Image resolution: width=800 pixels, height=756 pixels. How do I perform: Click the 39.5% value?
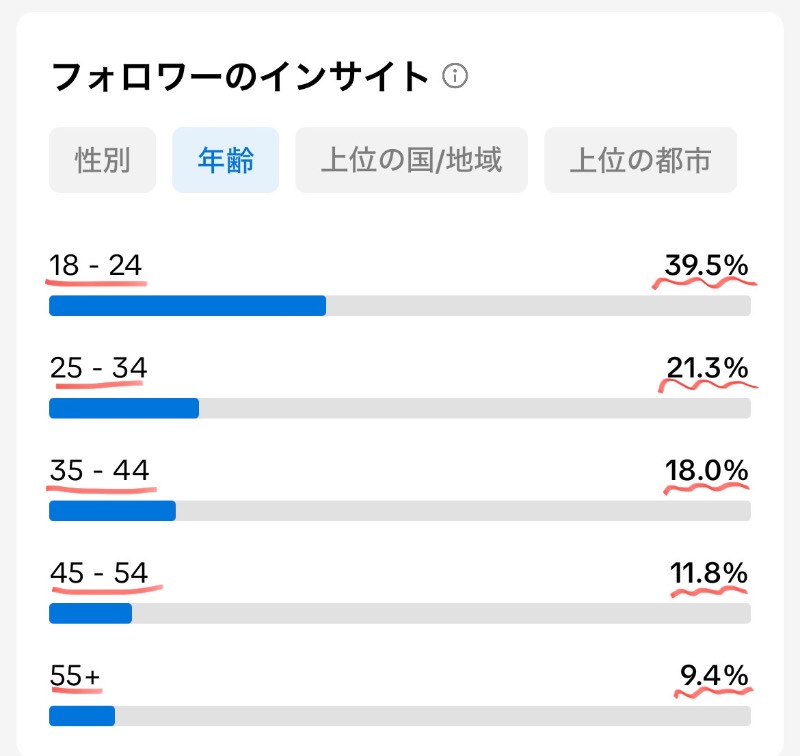[x=707, y=265]
